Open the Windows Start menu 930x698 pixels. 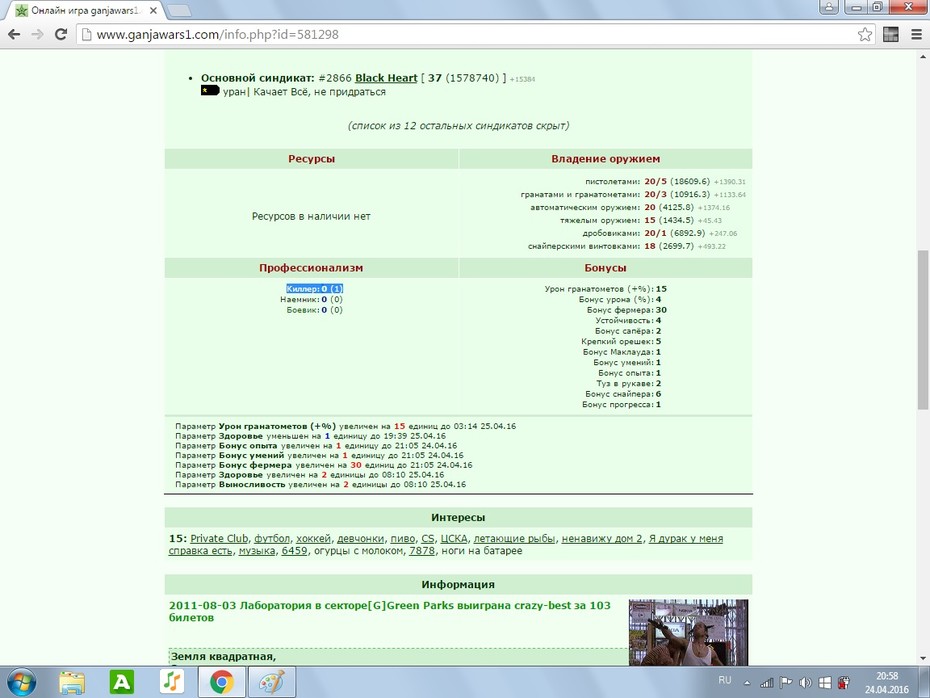(x=22, y=682)
